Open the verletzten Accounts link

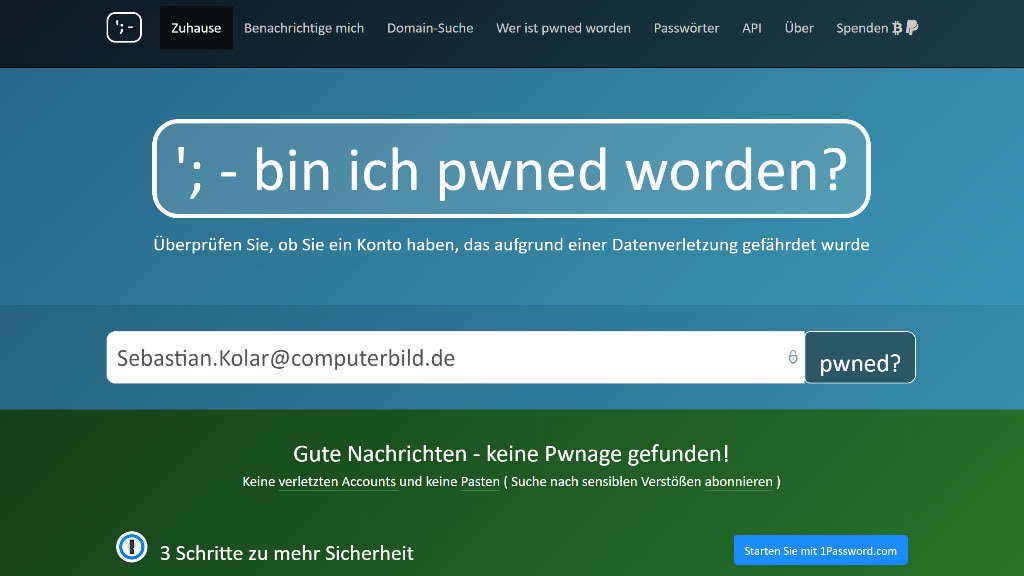click(x=337, y=481)
